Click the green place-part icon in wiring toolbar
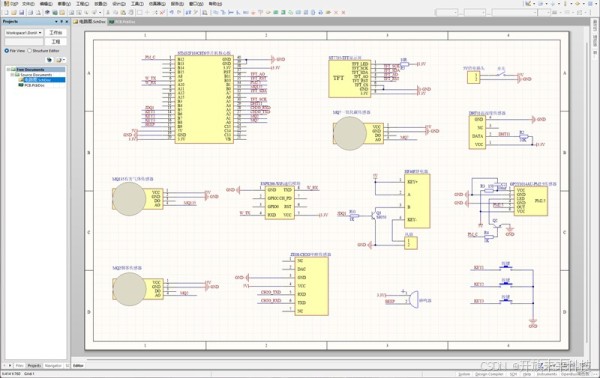This screenshot has height=378, width=600. coord(276,12)
